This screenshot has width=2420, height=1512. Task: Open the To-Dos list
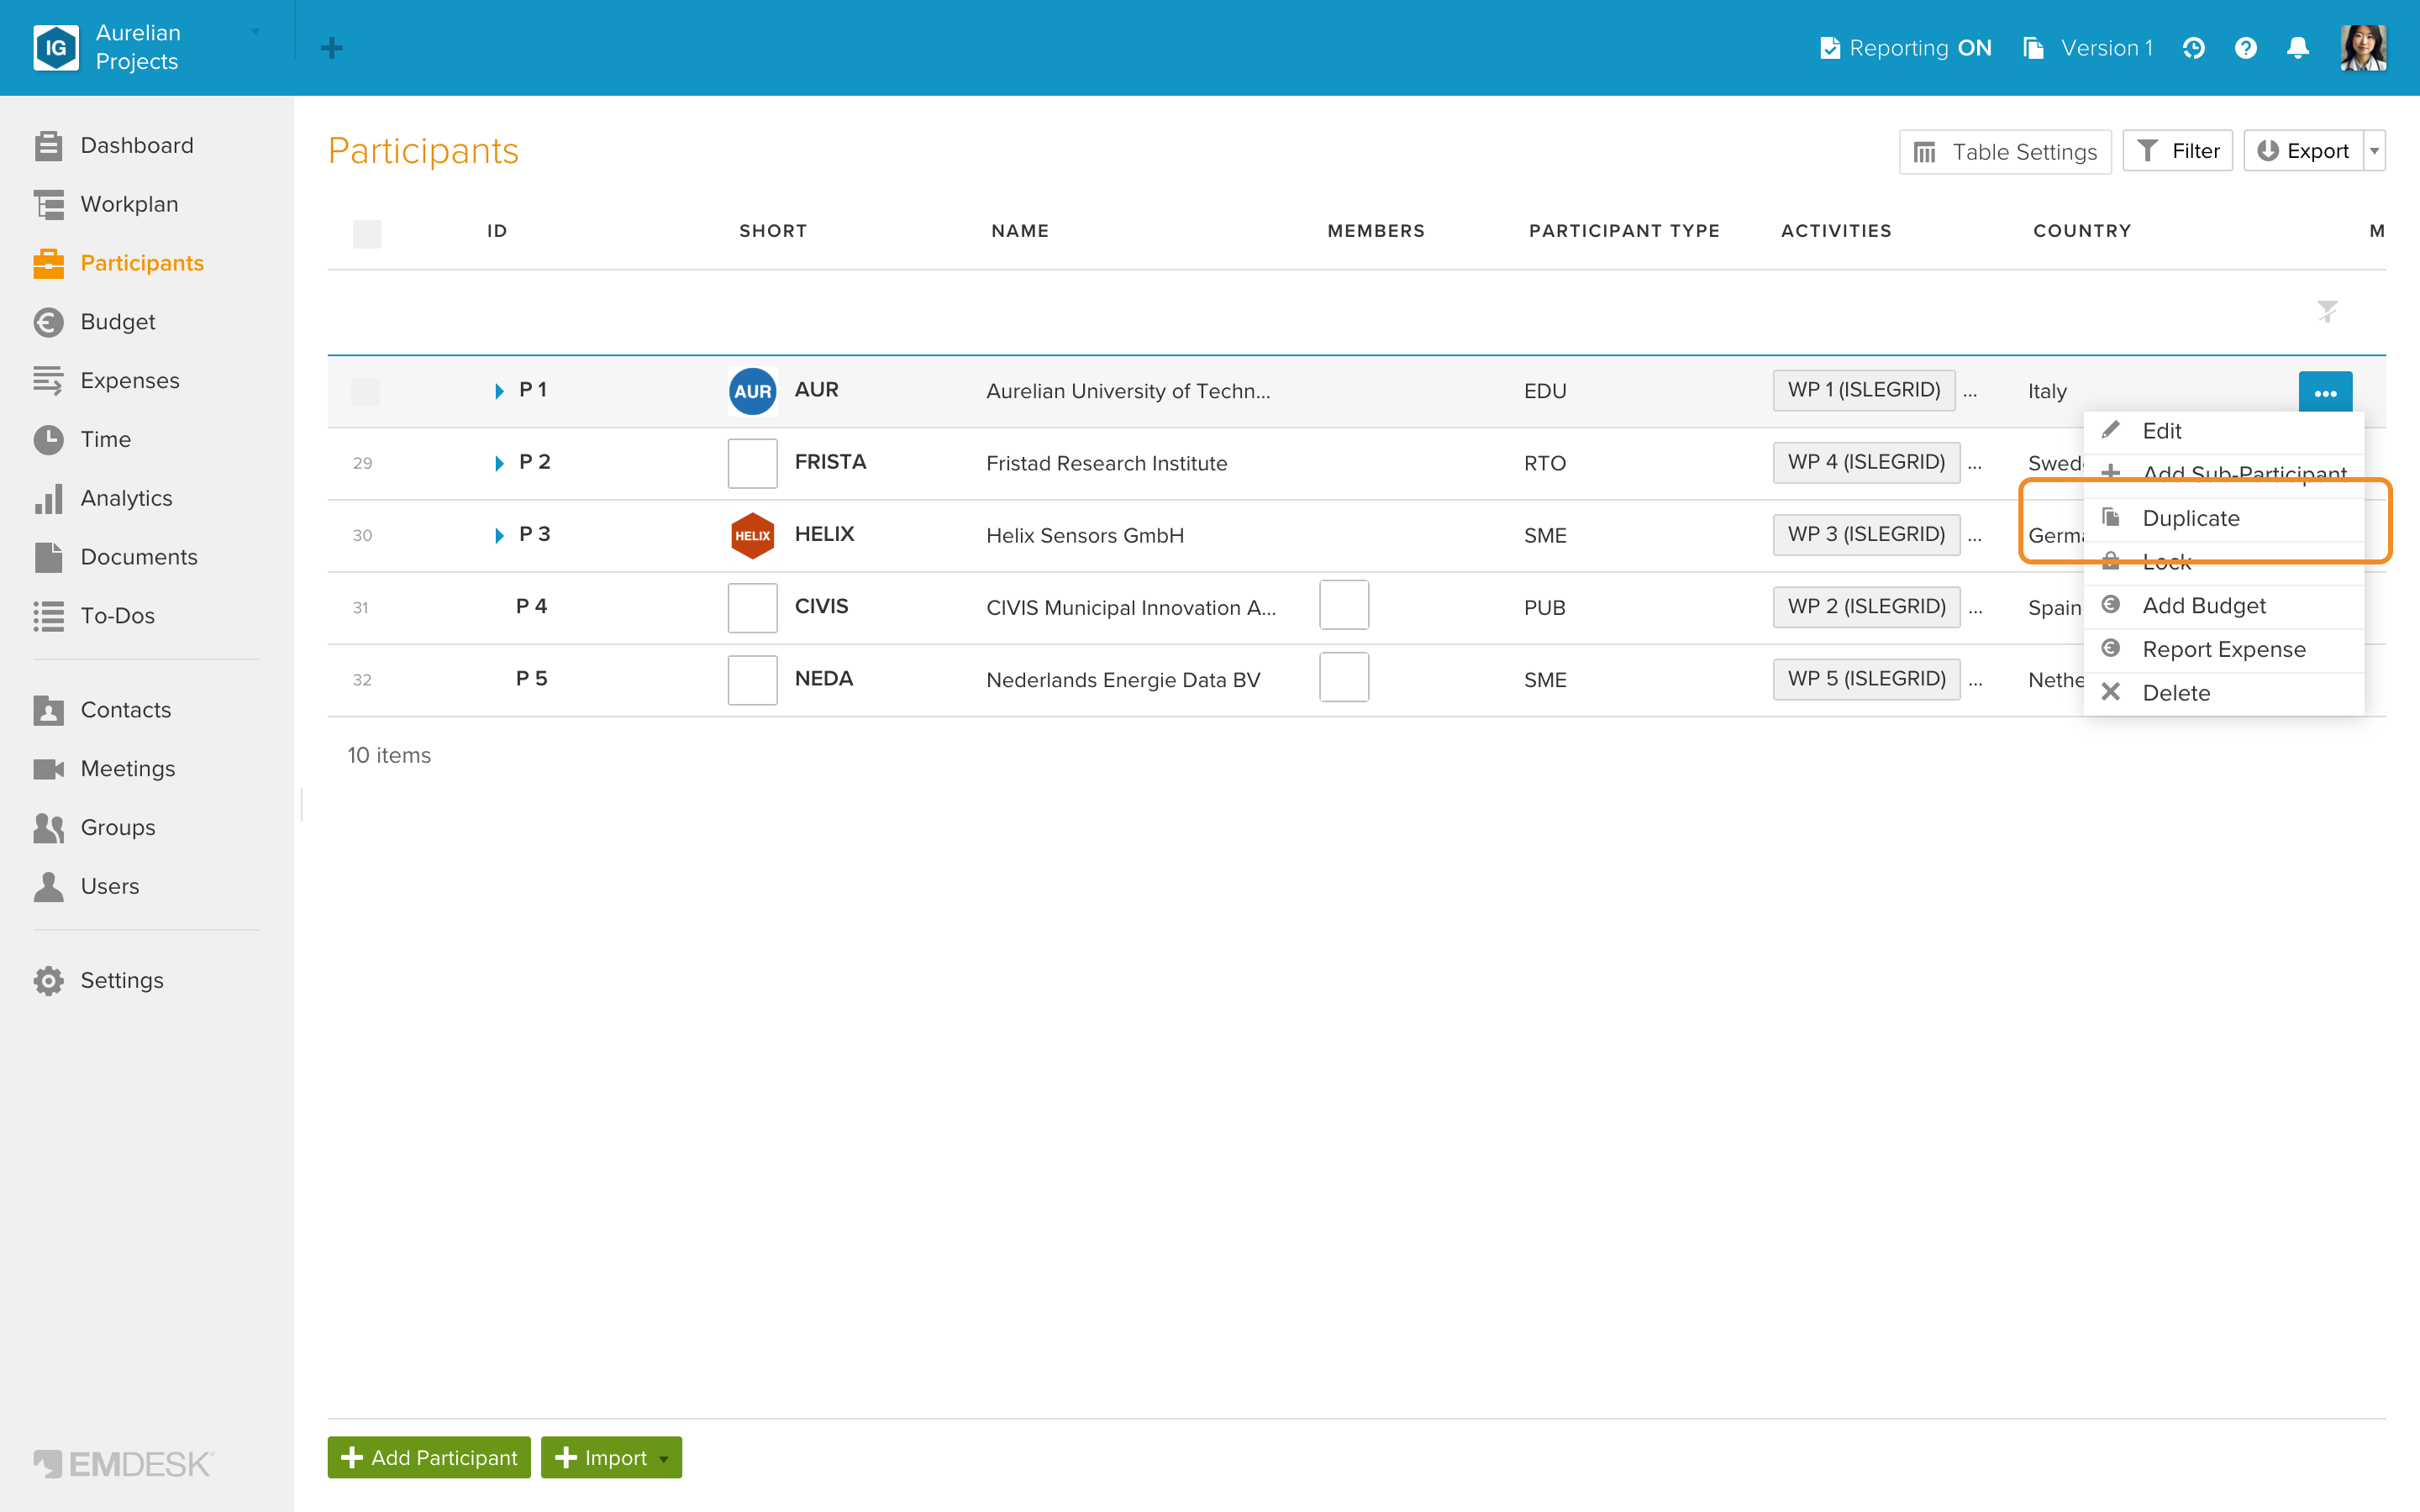[x=94, y=616]
